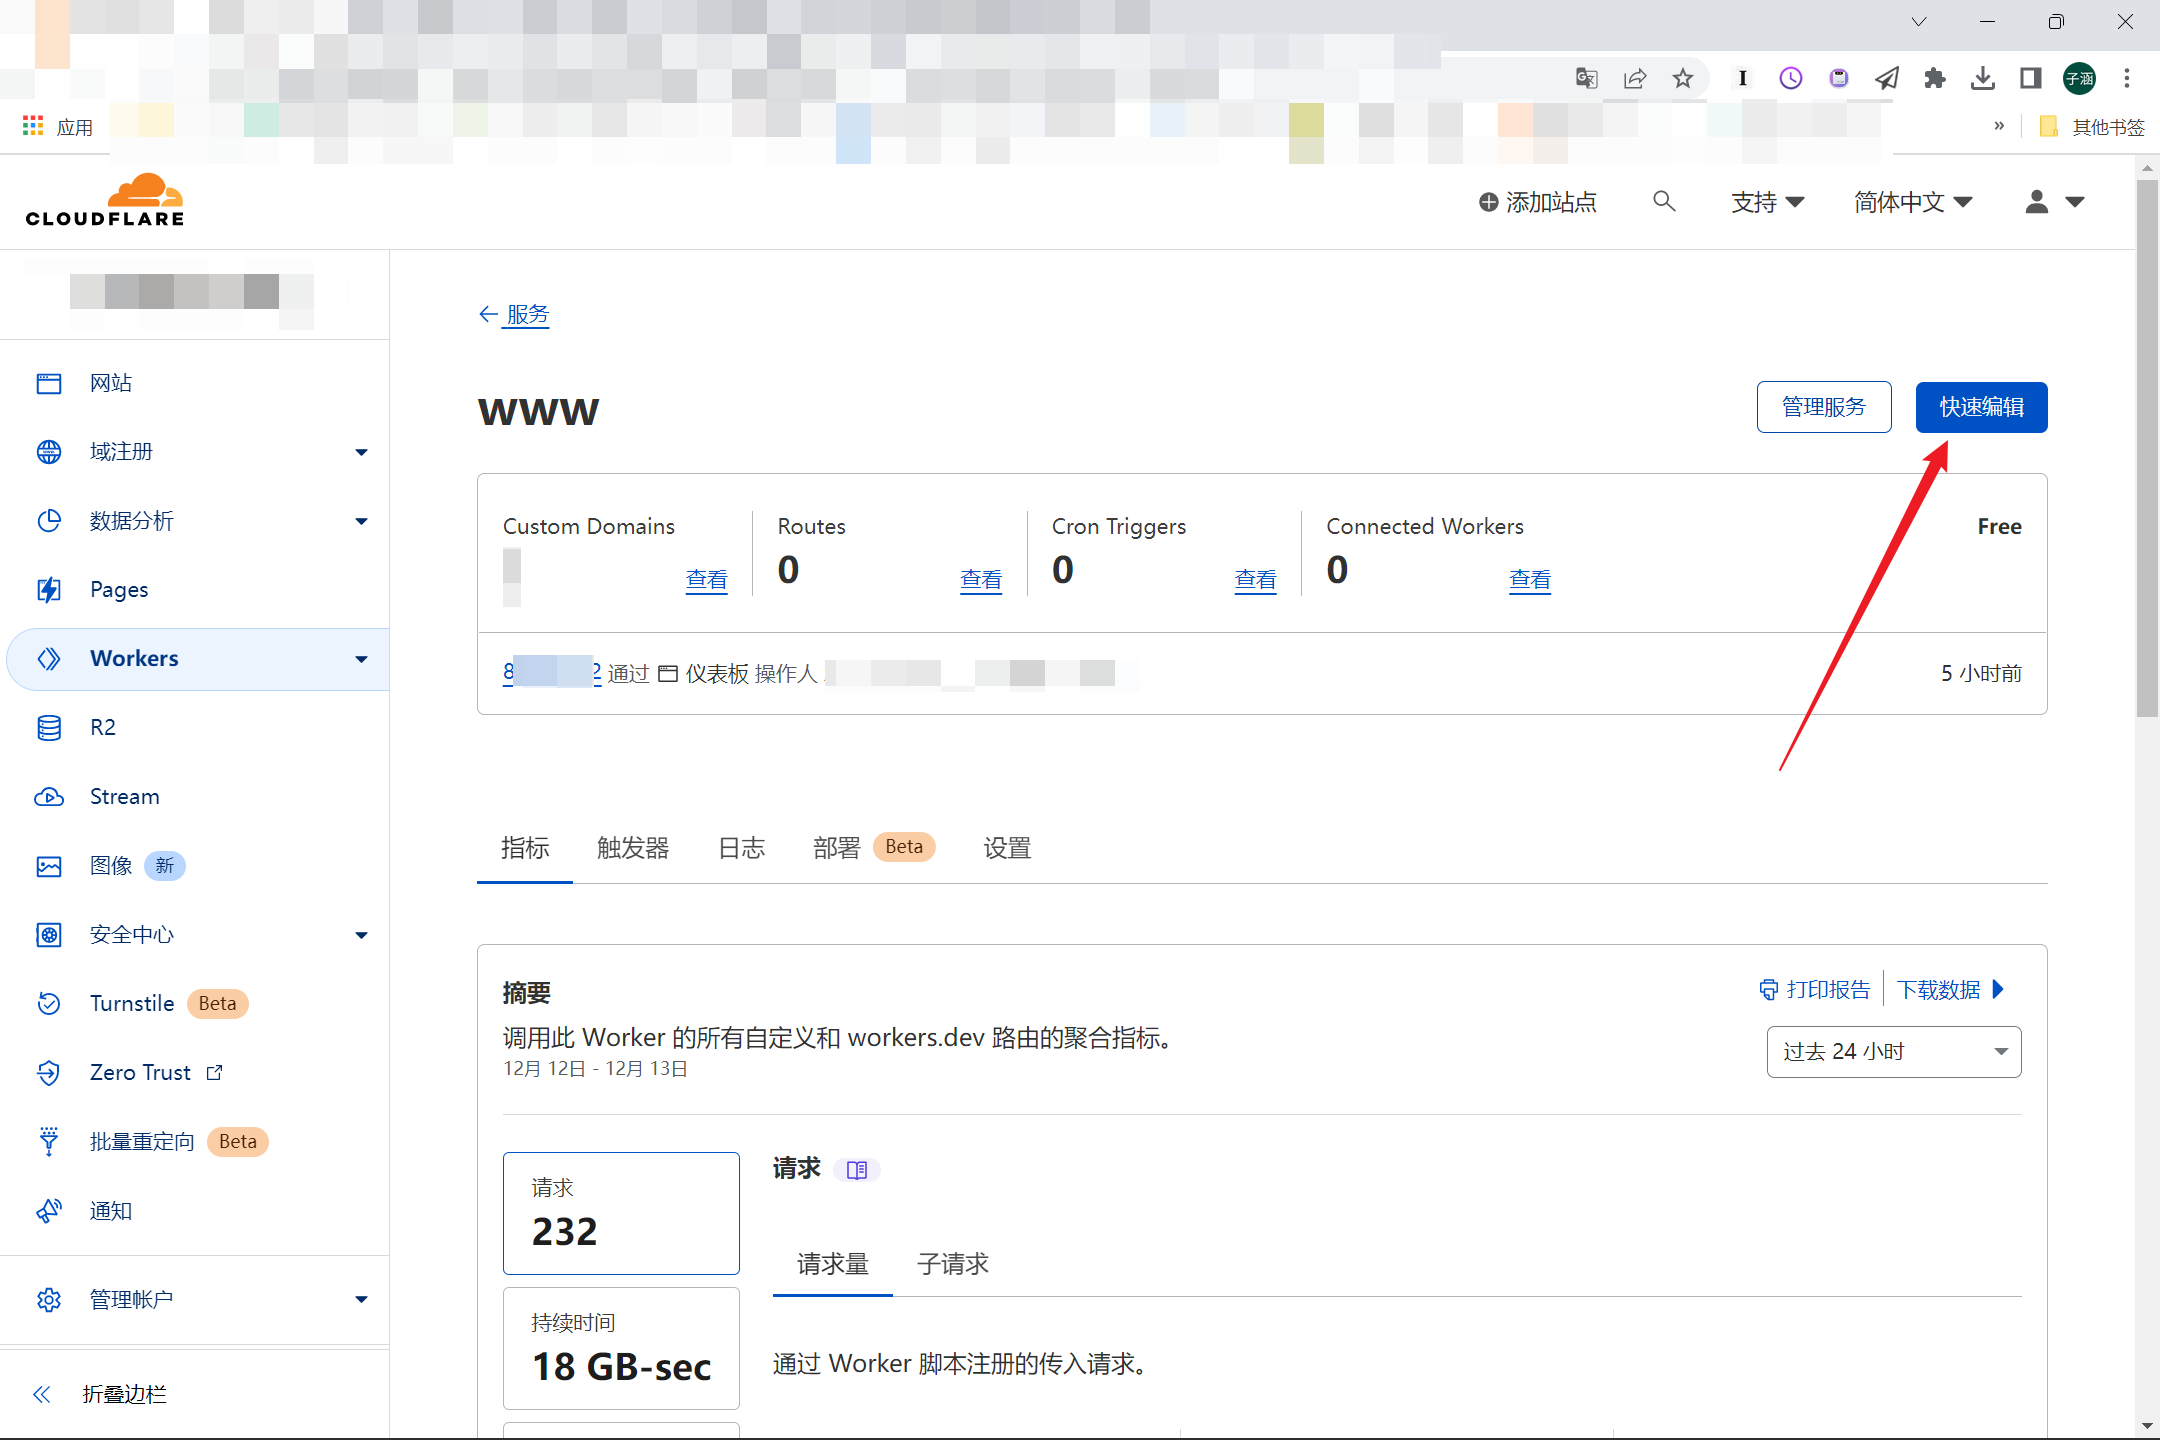The width and height of the screenshot is (2160, 1440).
Task: Click the Workers diamond icon
Action: pos(49,659)
